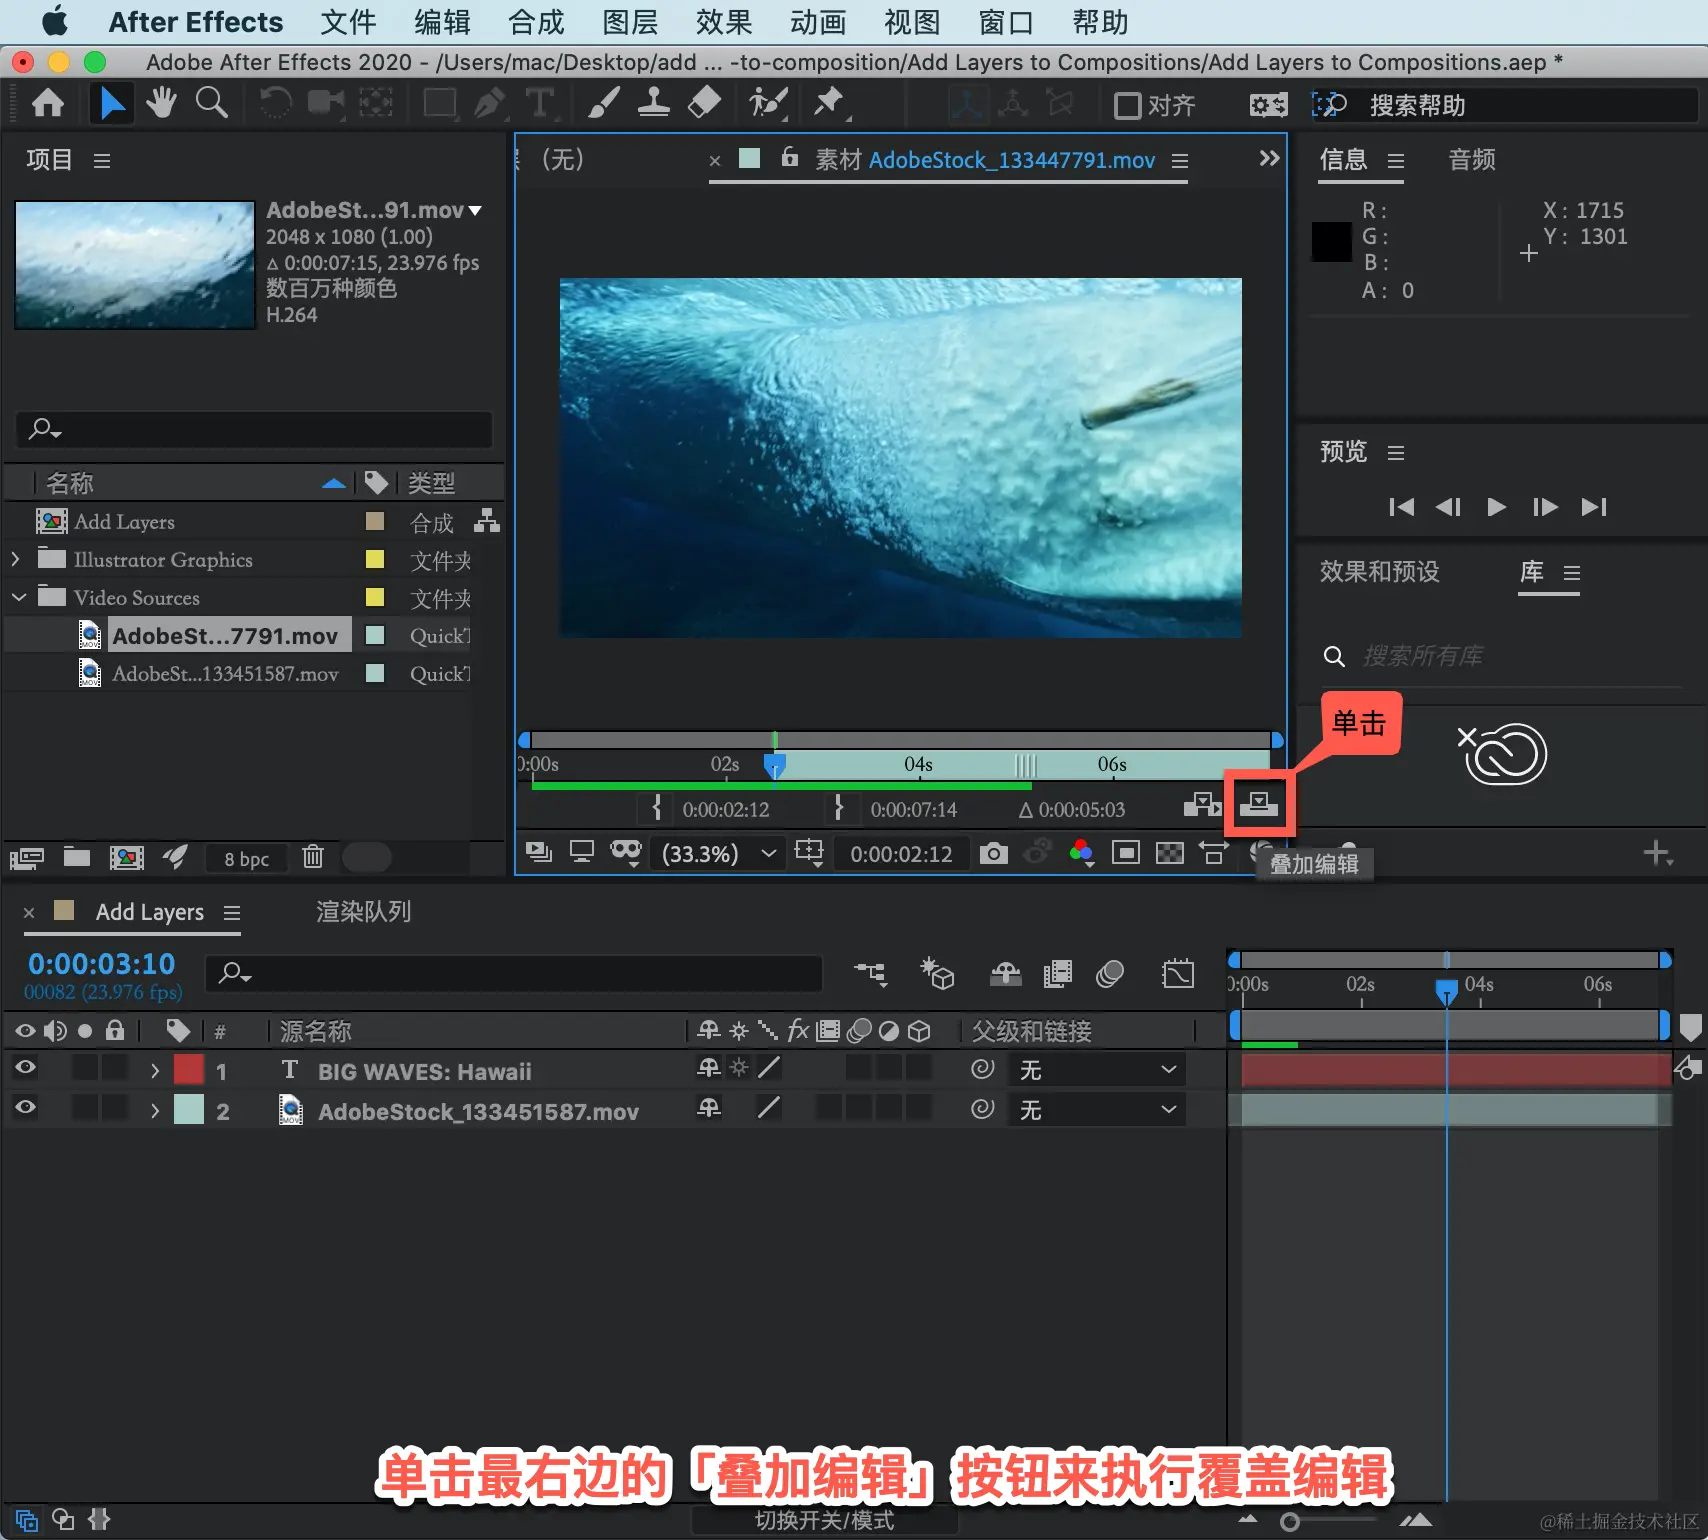1708x1540 pixels.
Task: Click the Ripple Insert Edit button
Action: [1202, 804]
